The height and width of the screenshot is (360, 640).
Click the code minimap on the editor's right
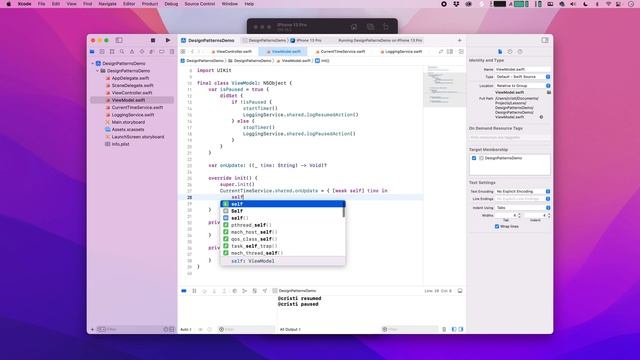(x=444, y=86)
